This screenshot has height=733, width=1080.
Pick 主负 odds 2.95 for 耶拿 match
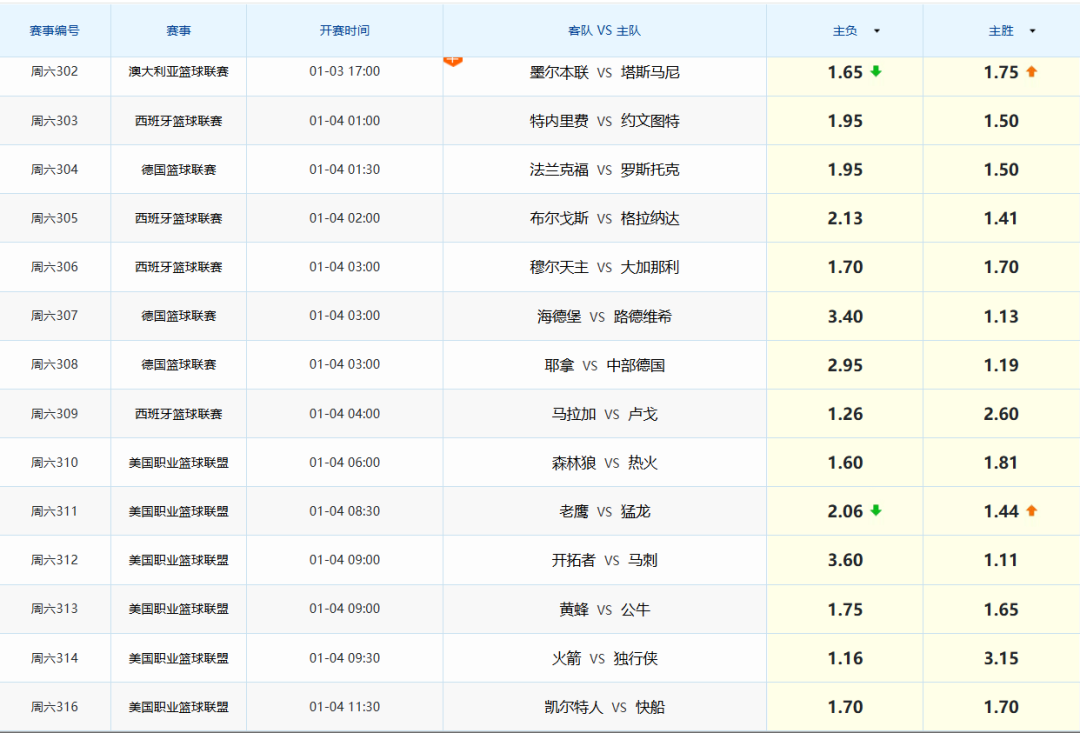845,365
